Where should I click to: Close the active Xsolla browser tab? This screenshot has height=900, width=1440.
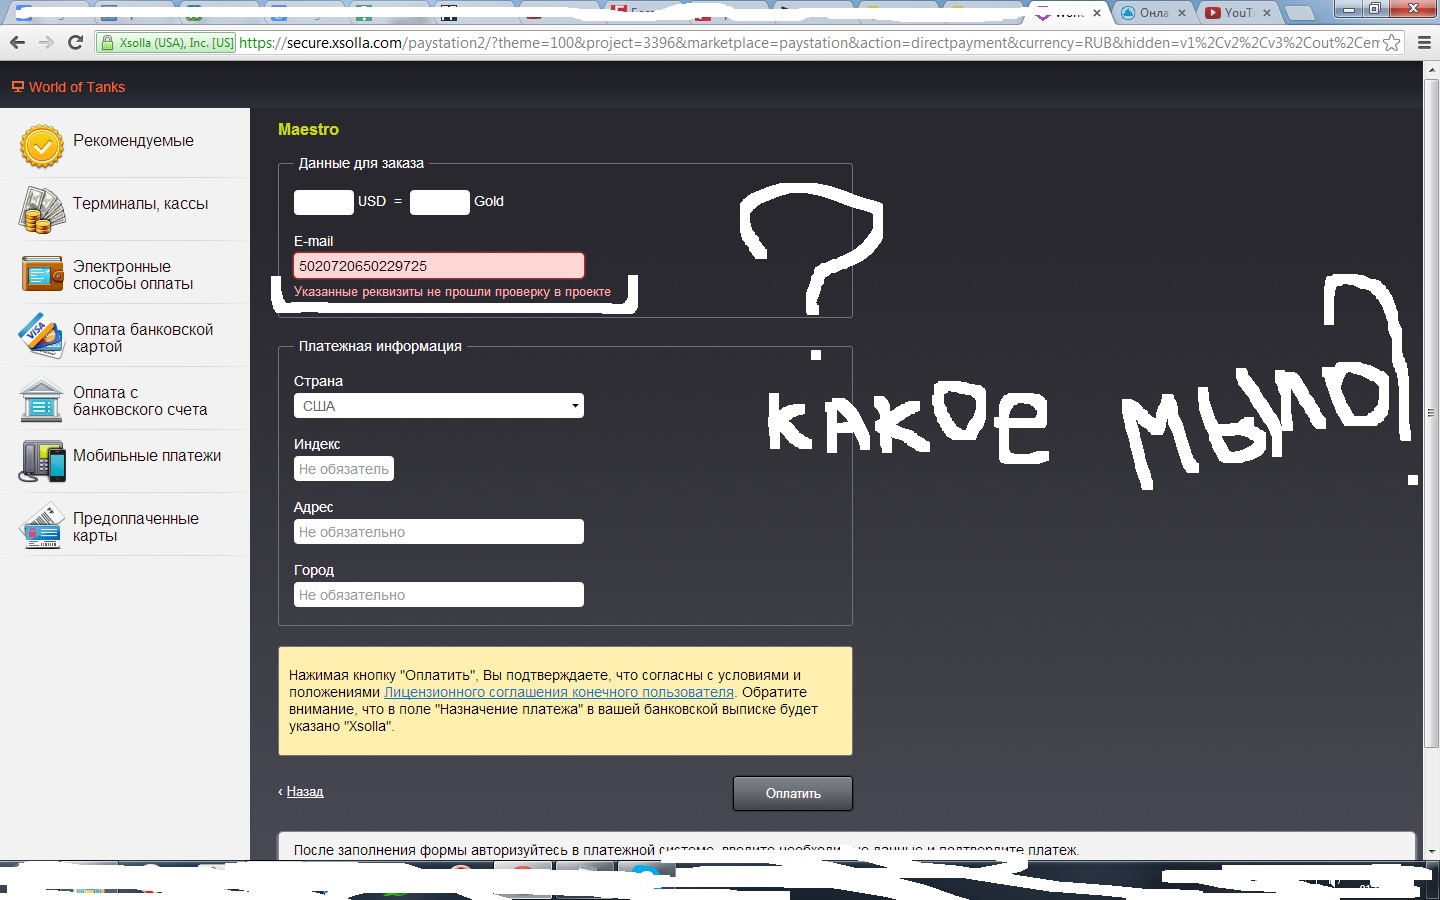(x=1097, y=13)
